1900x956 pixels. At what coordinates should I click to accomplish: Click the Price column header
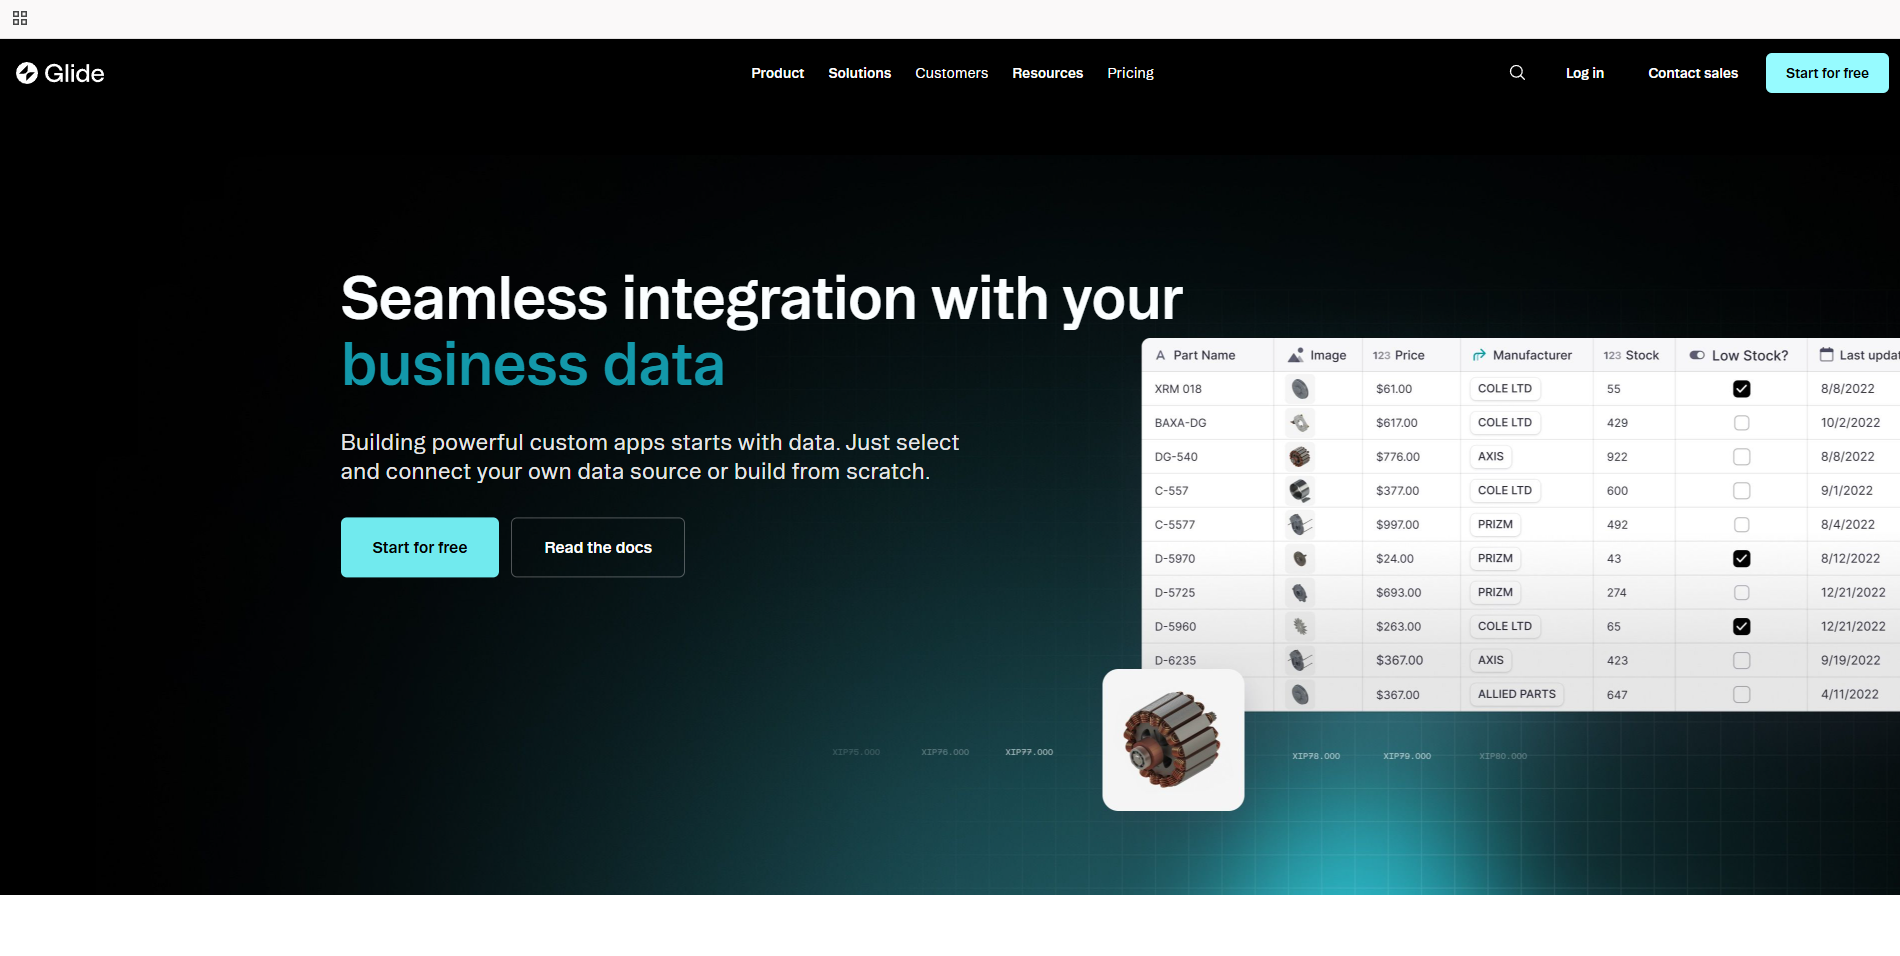pos(1410,355)
